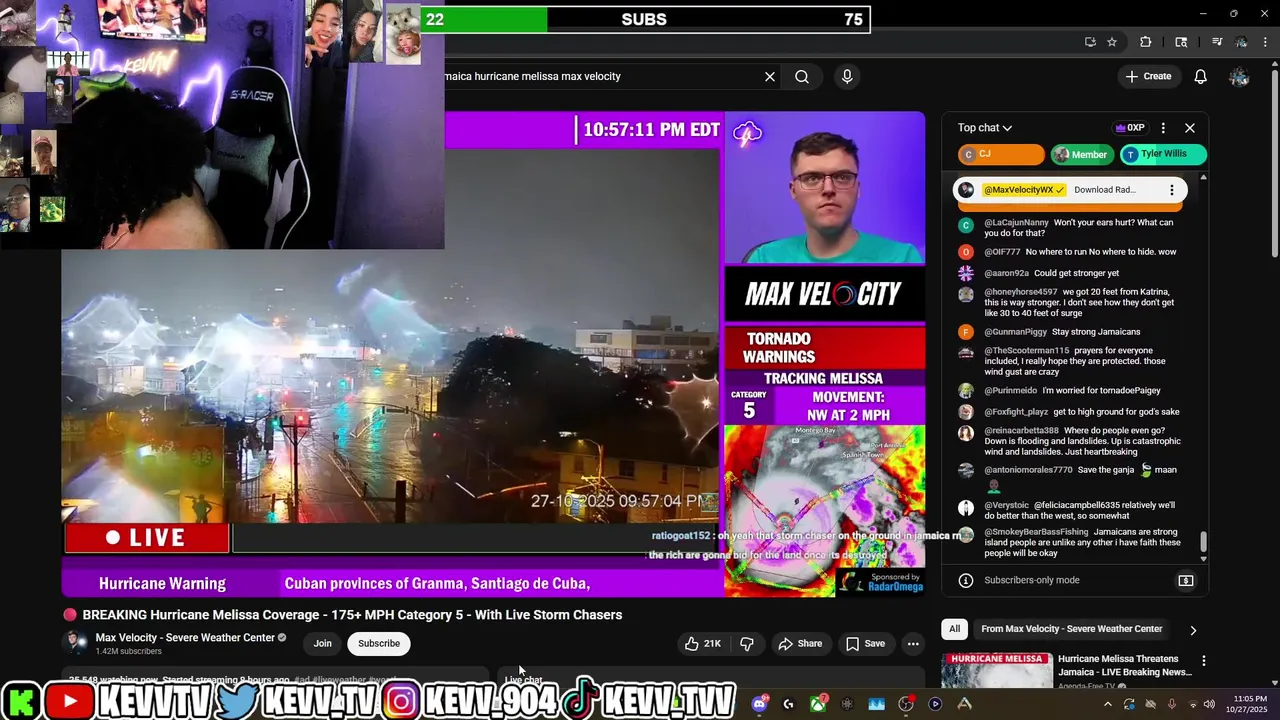Click the search magnifier button
The height and width of the screenshot is (720, 1280).
coord(802,77)
